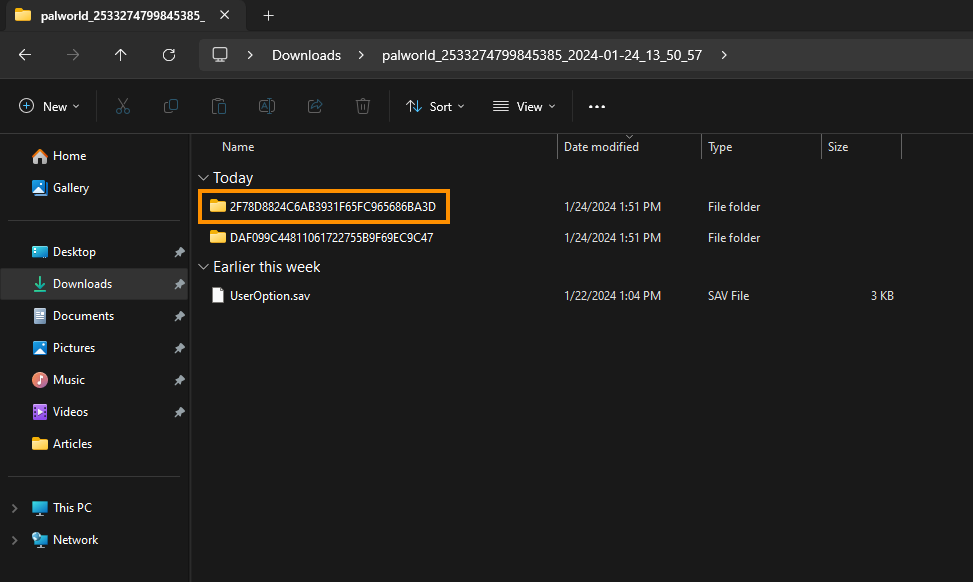The width and height of the screenshot is (973, 582).
Task: Open the See more three-dots menu
Action: pos(597,107)
